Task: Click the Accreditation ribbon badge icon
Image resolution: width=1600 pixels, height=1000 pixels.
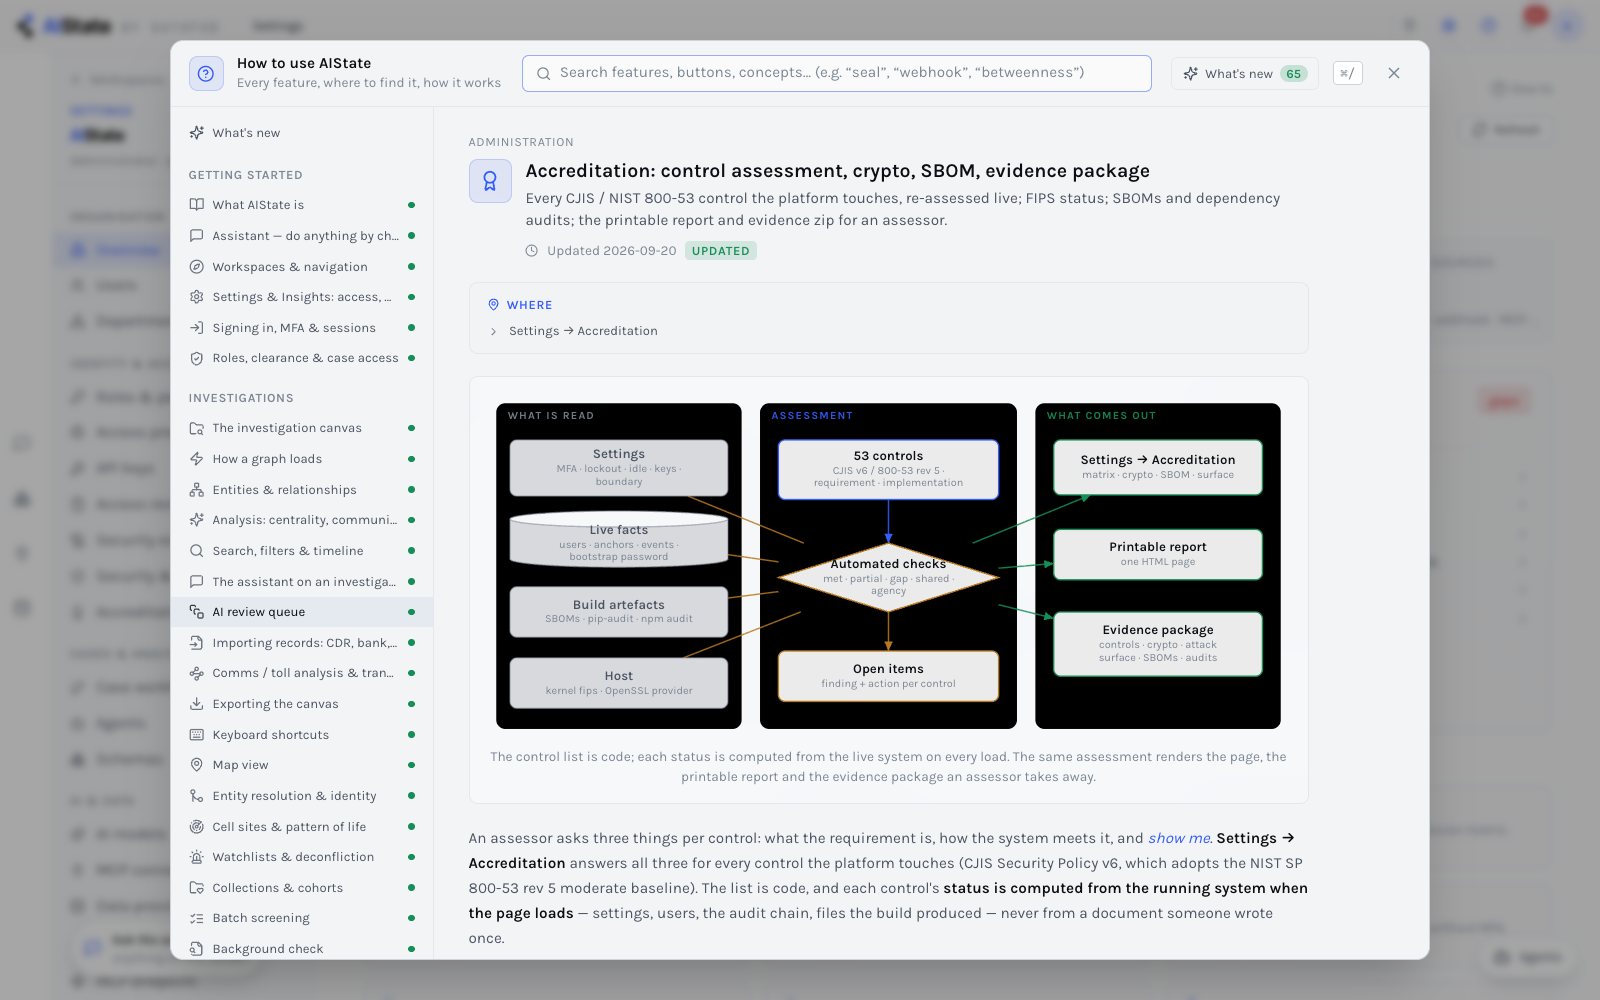Action: 490,181
